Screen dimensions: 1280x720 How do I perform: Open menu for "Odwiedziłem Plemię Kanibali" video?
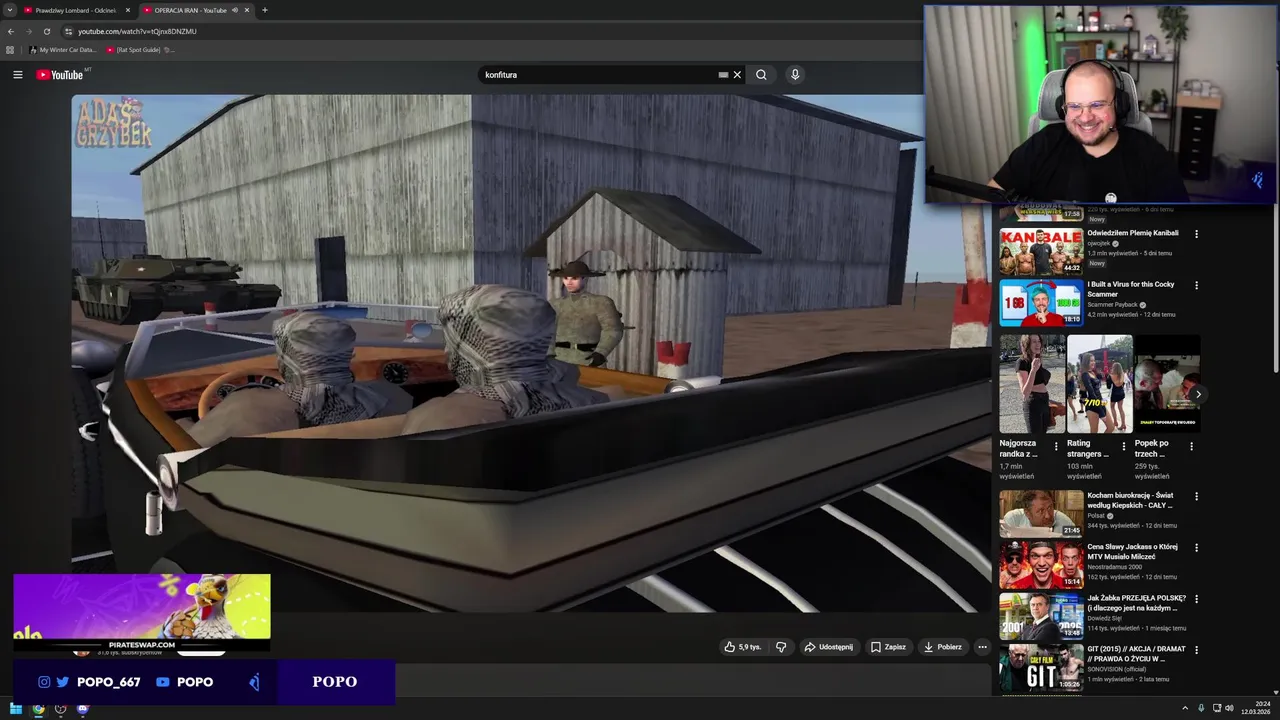(1196, 234)
